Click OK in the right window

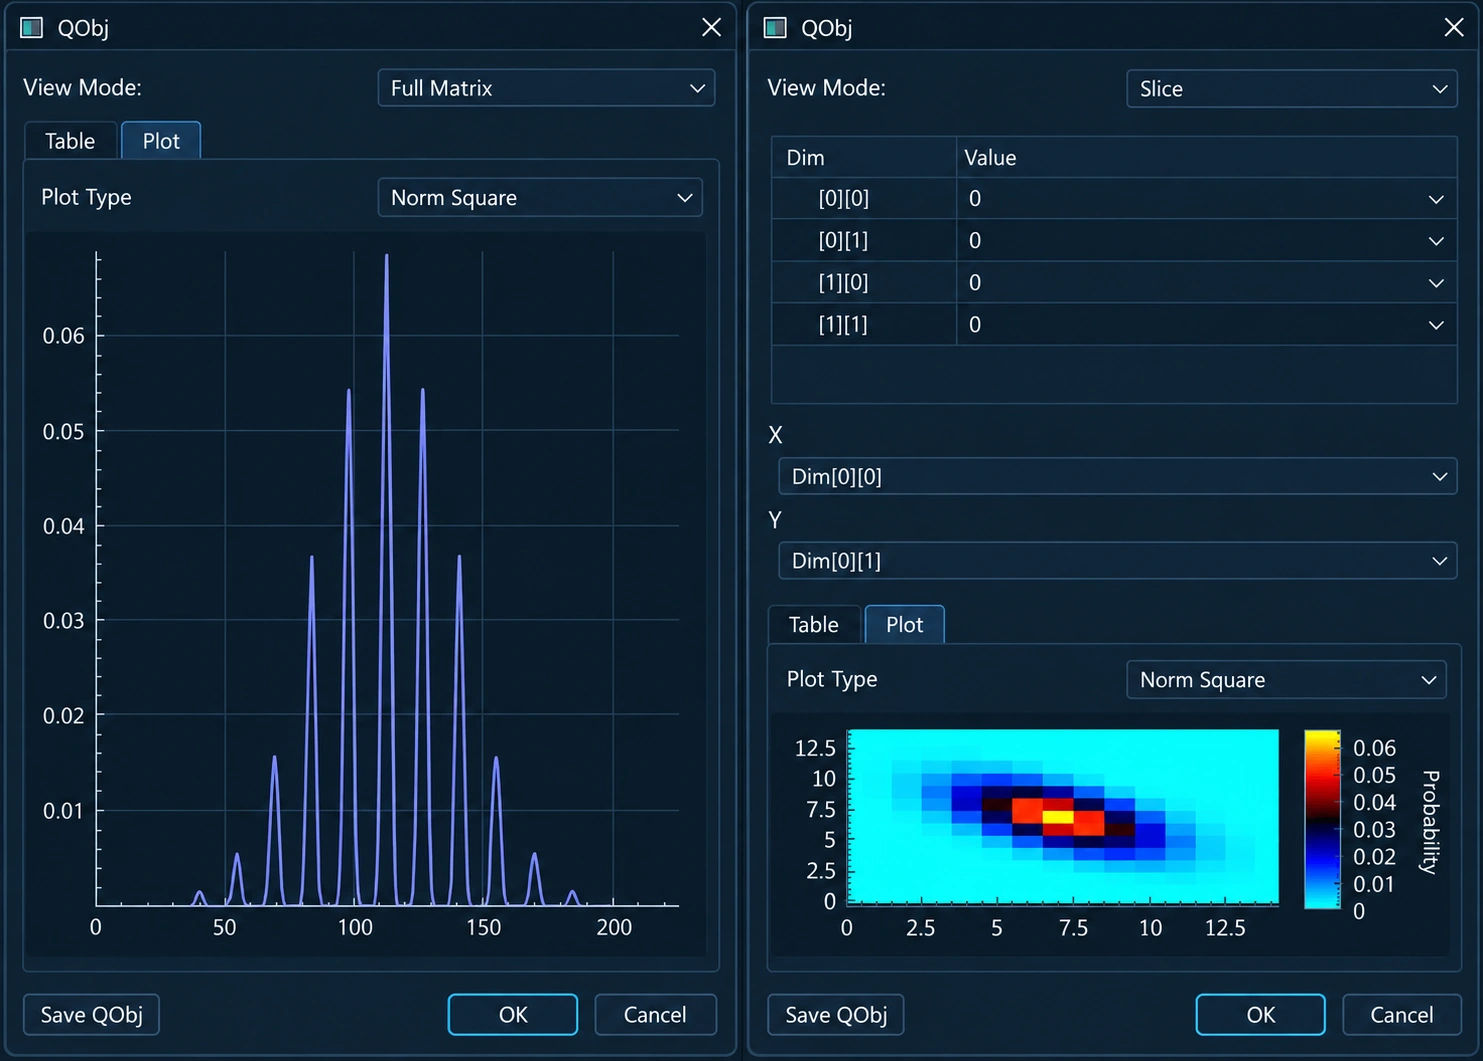tap(1261, 1015)
